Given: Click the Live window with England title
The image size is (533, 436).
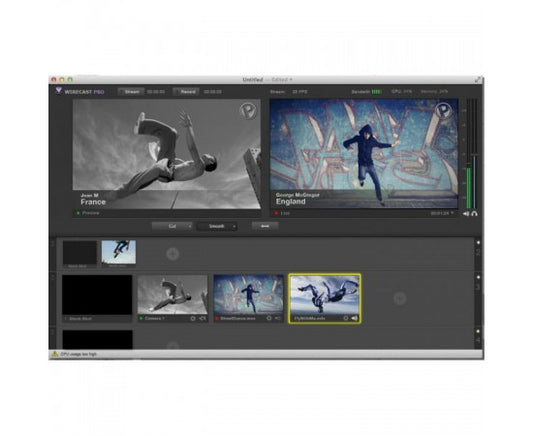Looking at the screenshot, I should tap(364, 154).
